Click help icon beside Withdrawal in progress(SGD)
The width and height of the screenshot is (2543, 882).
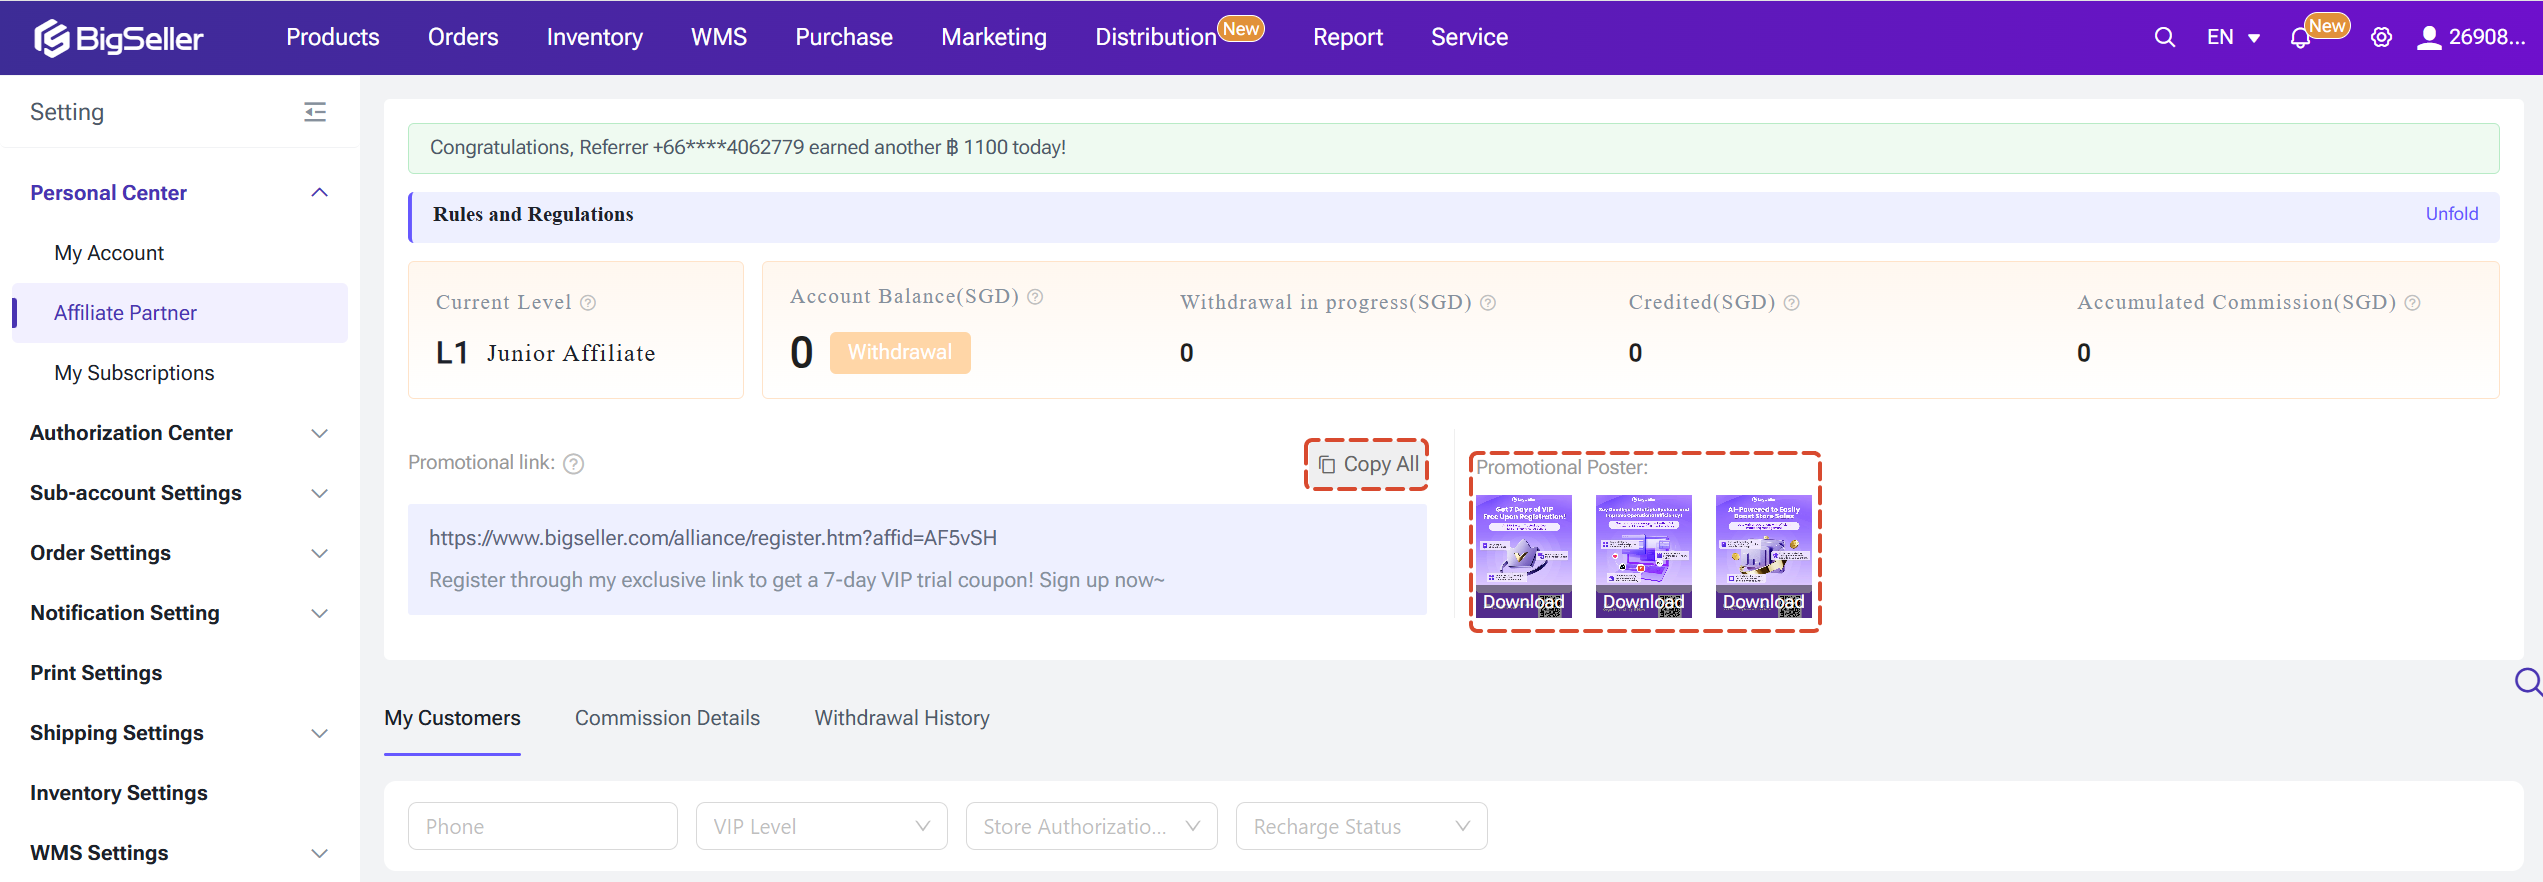coord(1488,303)
